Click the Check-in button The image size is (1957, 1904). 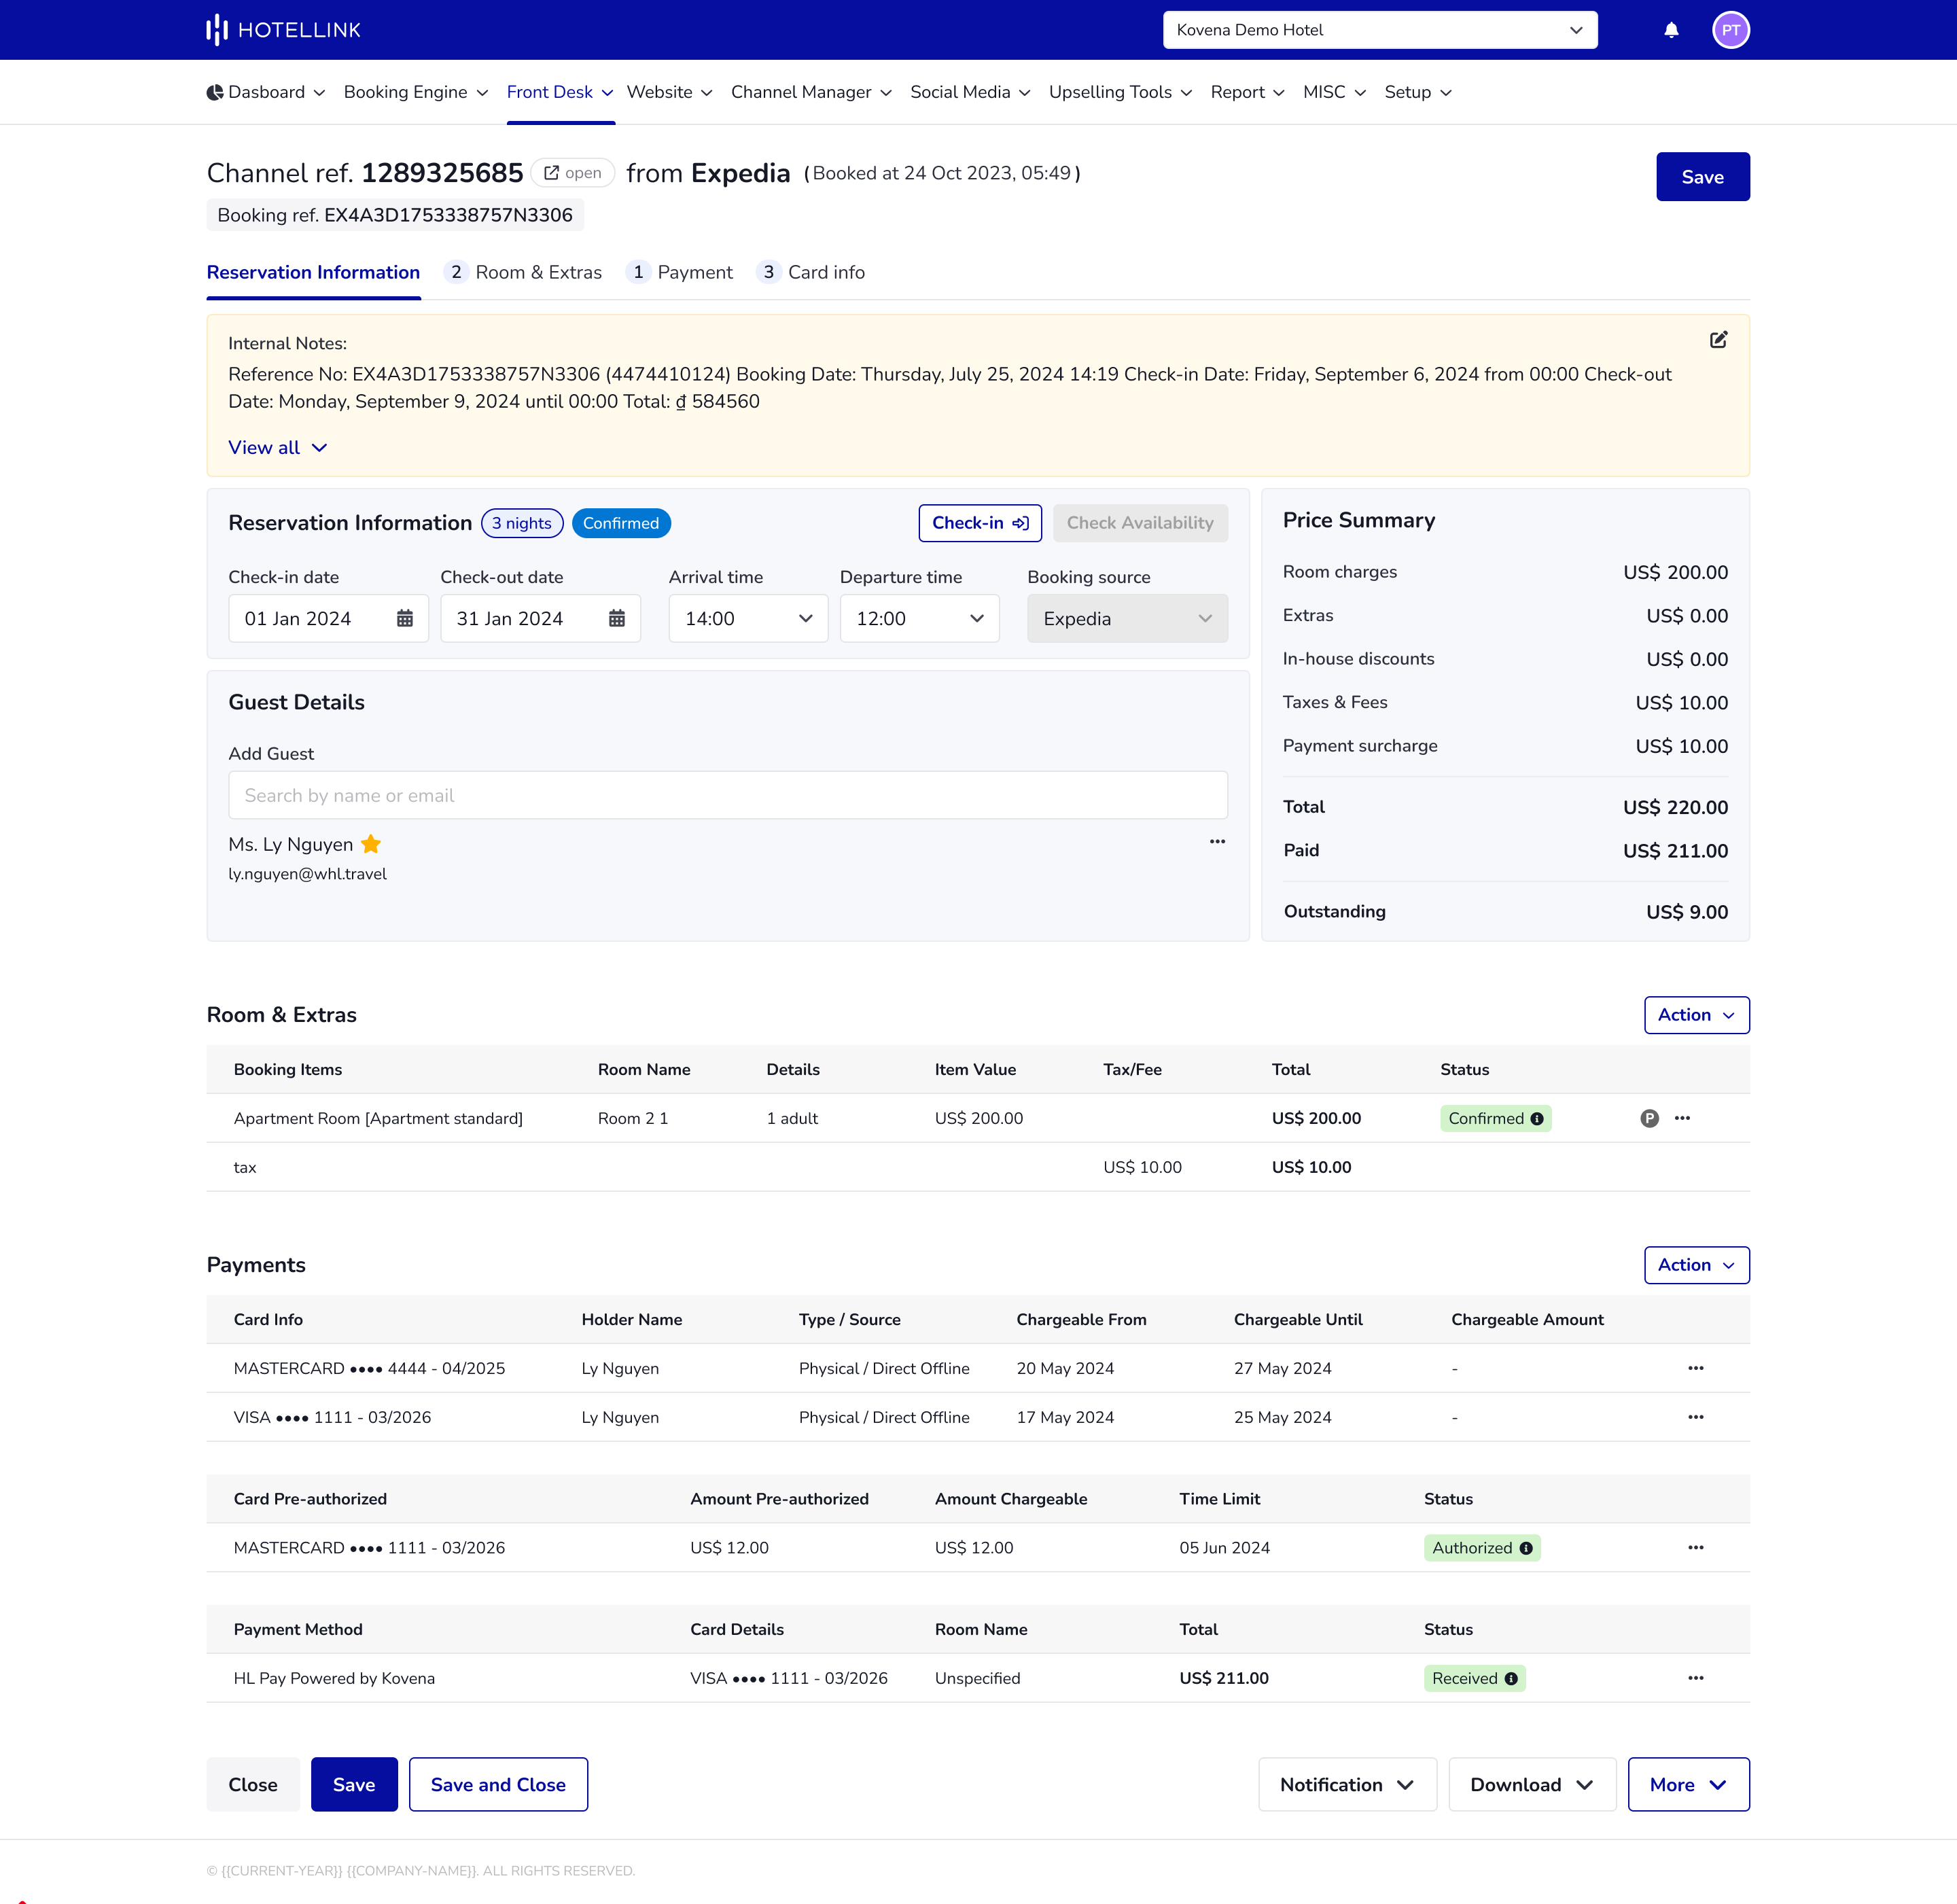pyautogui.click(x=979, y=522)
